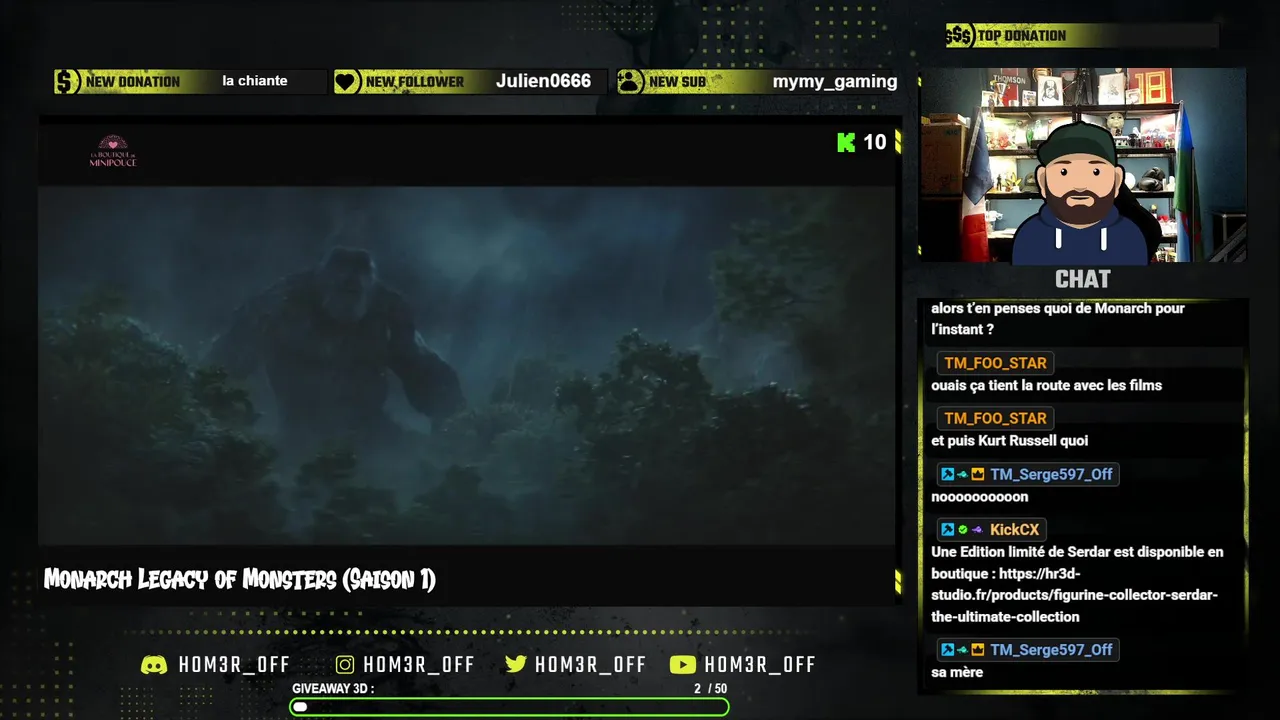Click purple badge beside KickCX name
The image size is (1280, 720).
point(977,530)
